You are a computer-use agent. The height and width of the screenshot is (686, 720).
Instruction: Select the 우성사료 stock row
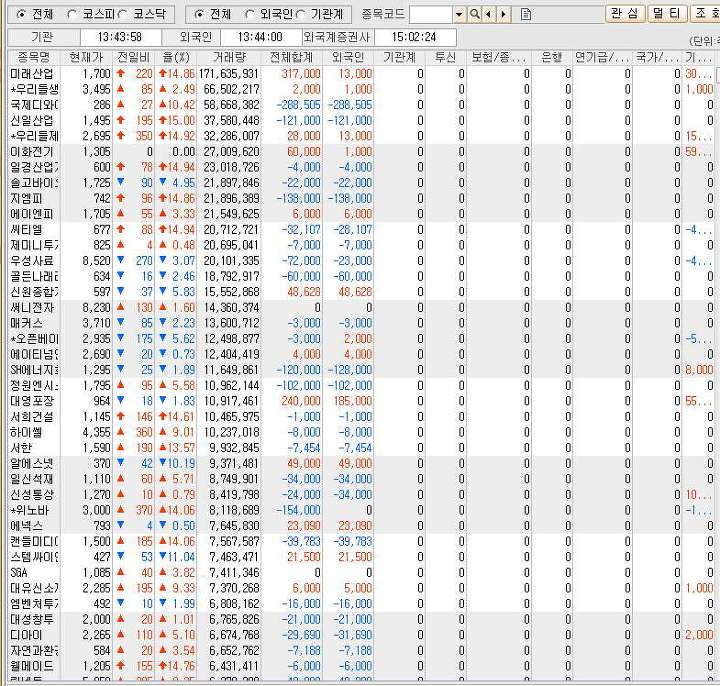tap(361, 261)
